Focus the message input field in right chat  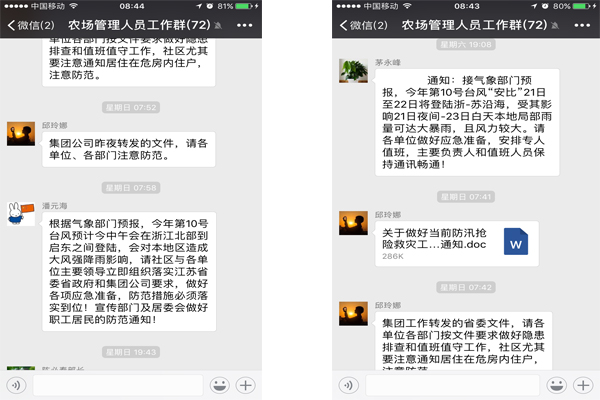coord(452,385)
